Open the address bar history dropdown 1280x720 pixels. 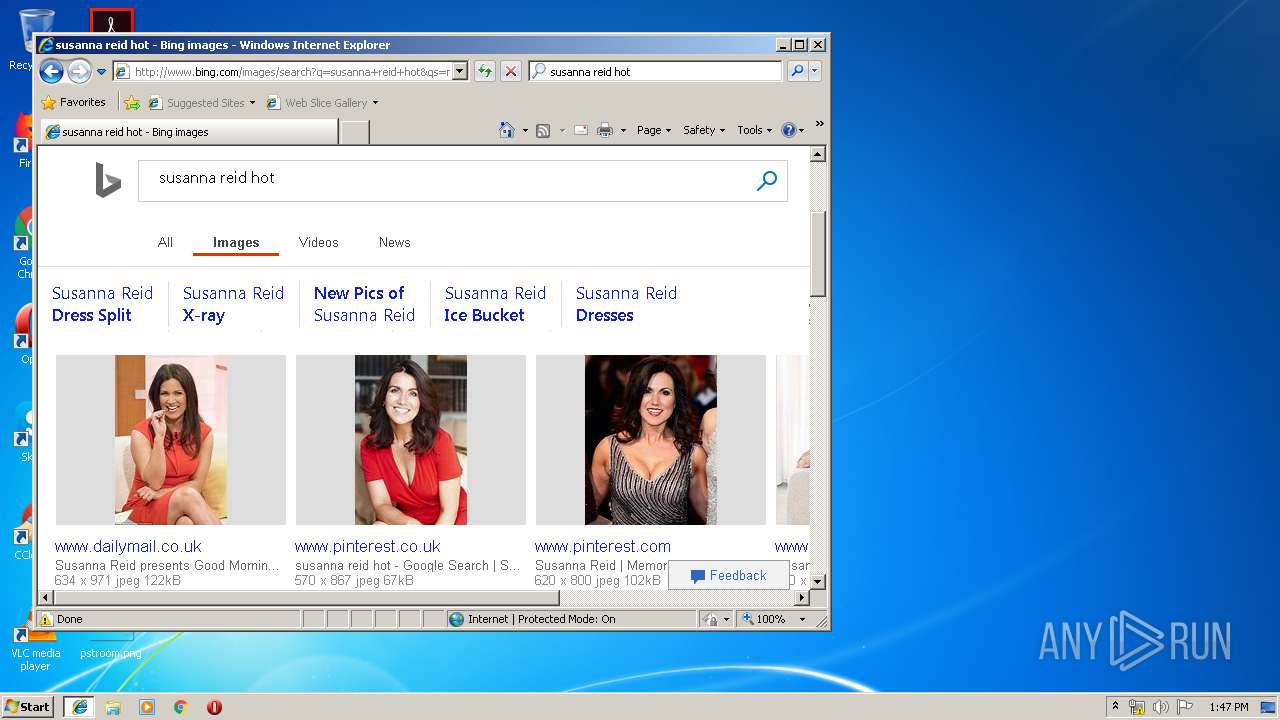point(460,71)
